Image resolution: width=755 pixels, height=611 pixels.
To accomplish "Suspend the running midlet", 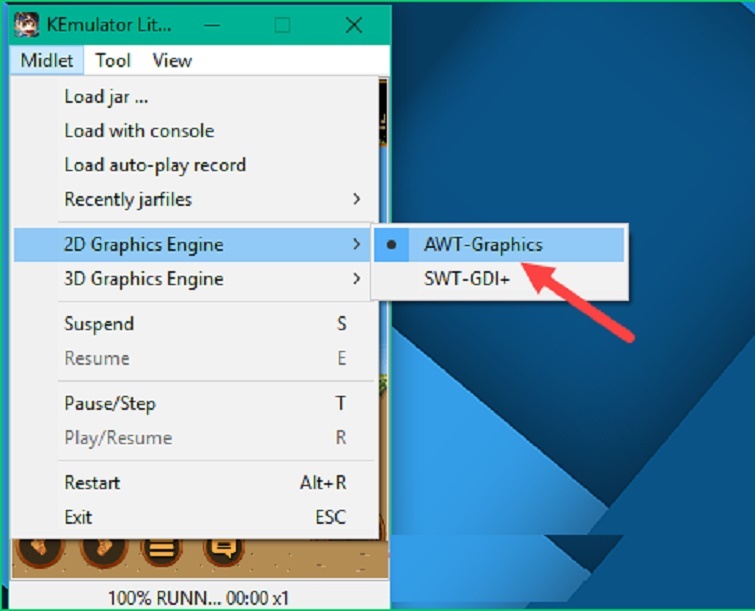I will (99, 324).
